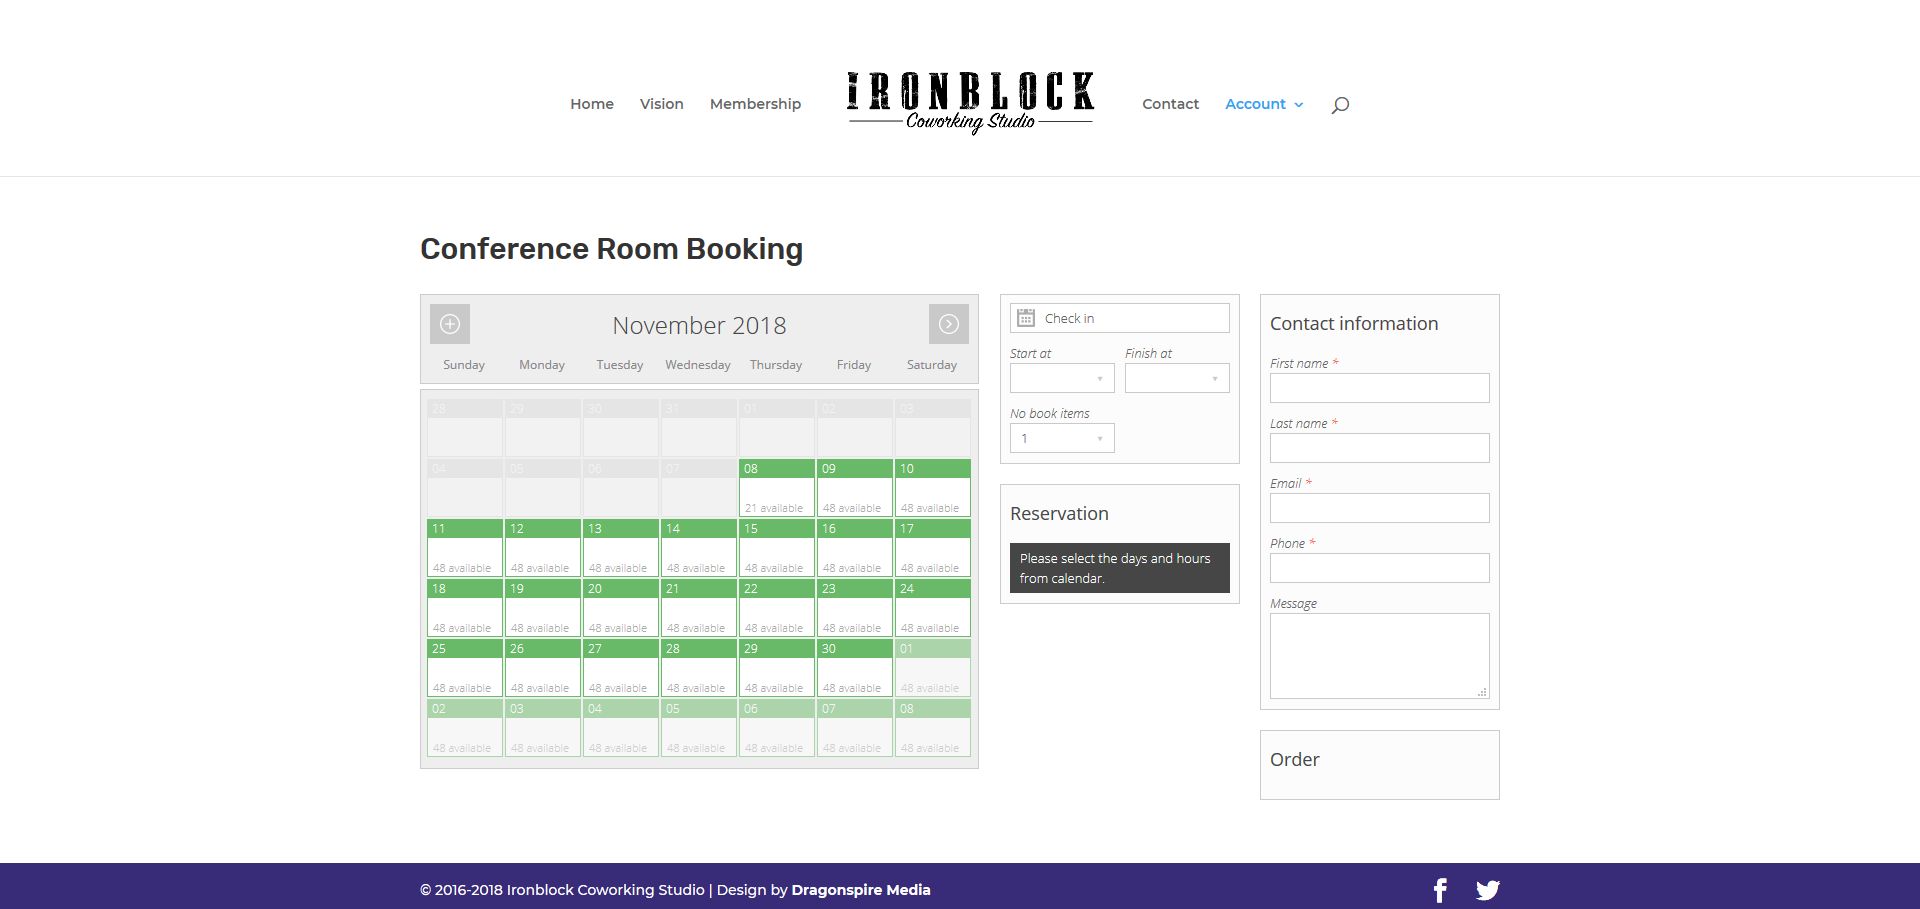Select November 12 on the calendar
This screenshot has height=909, width=1920.
point(543,548)
